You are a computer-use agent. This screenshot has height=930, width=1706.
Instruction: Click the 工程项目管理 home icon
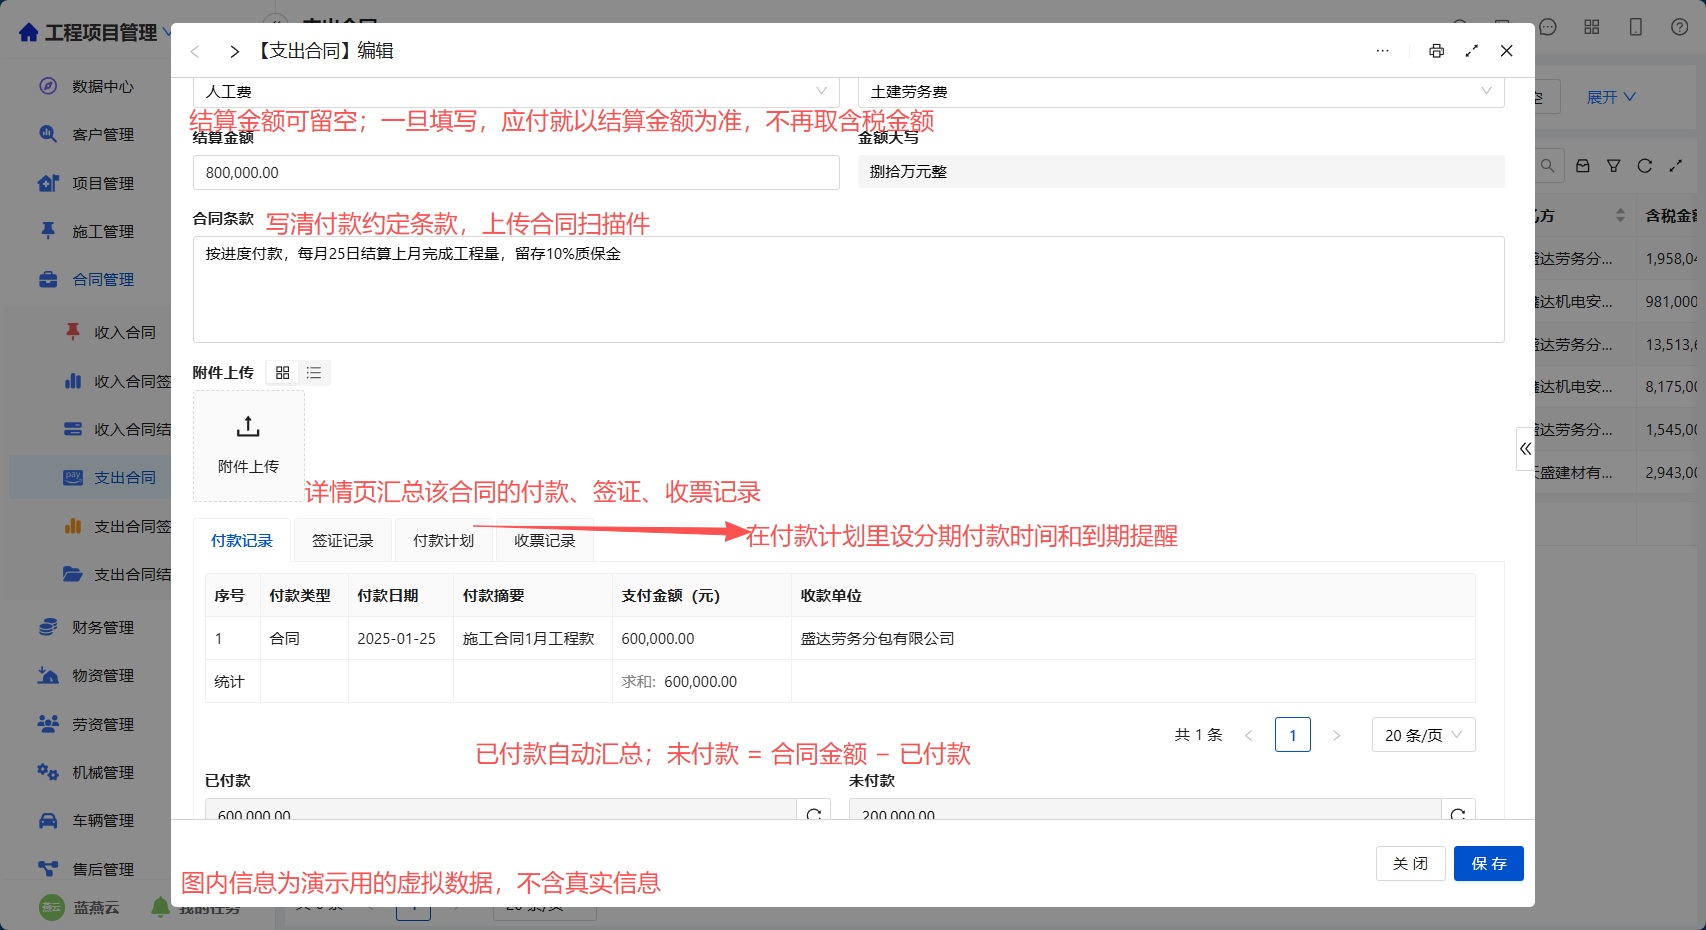(x=29, y=32)
